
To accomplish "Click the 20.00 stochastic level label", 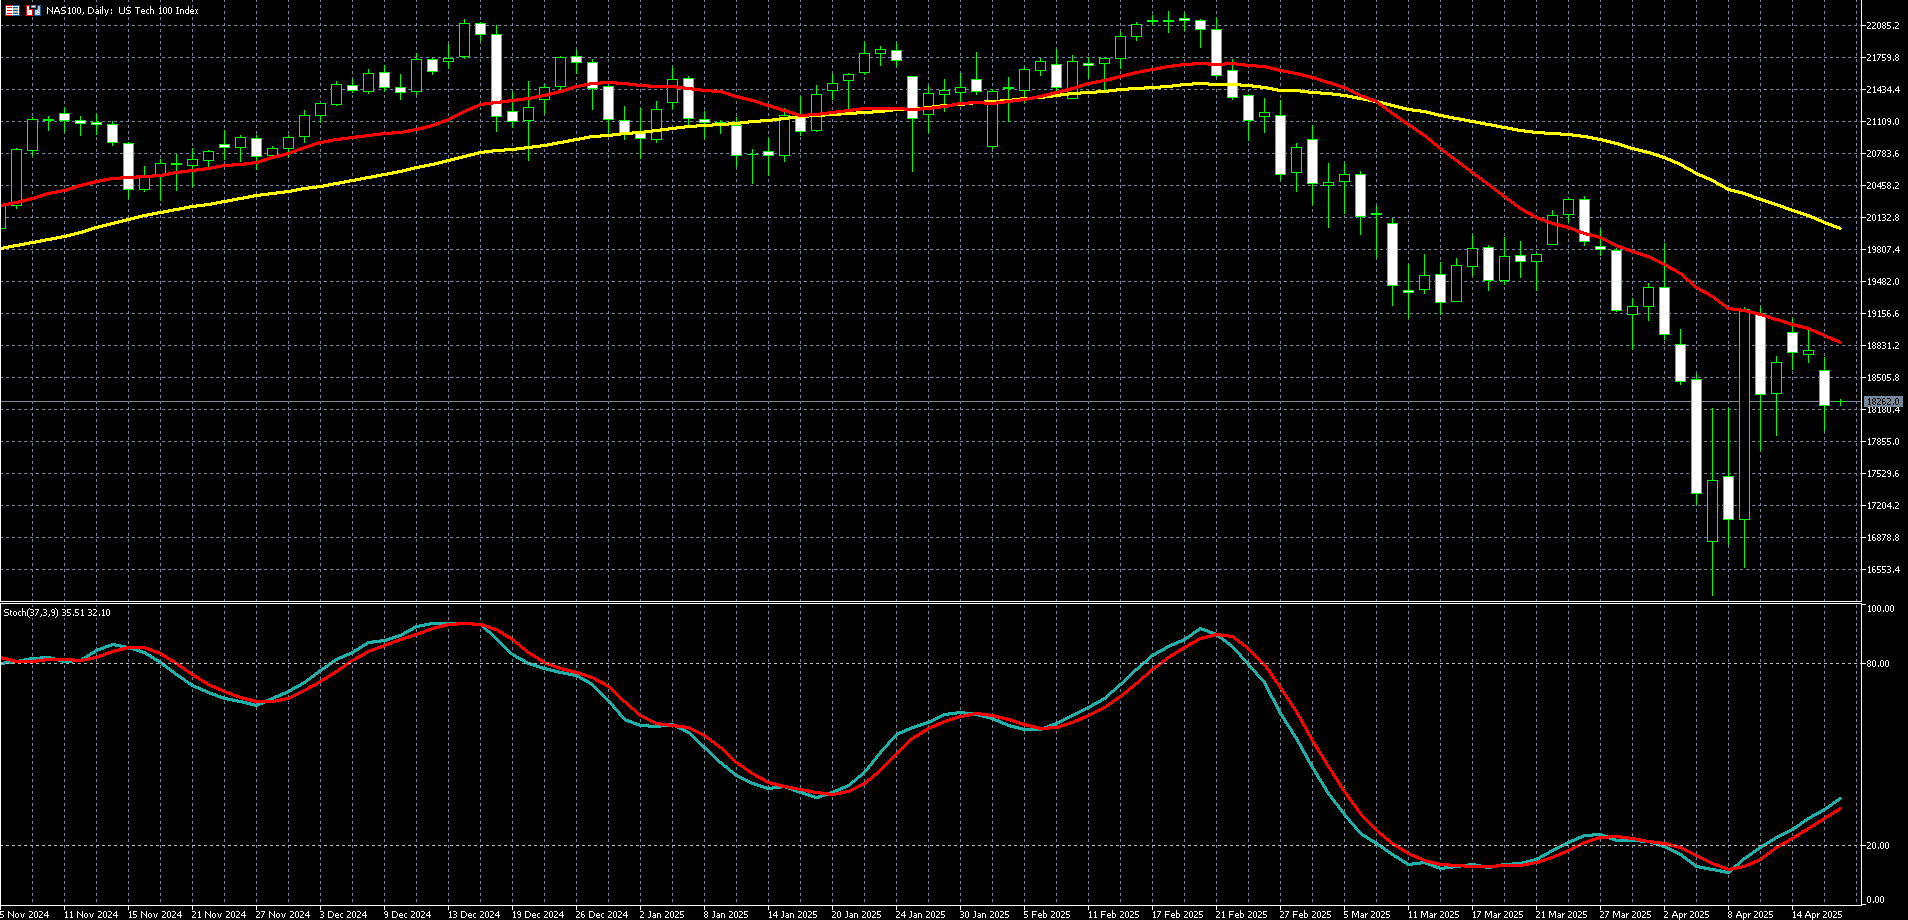I will coord(1879,846).
